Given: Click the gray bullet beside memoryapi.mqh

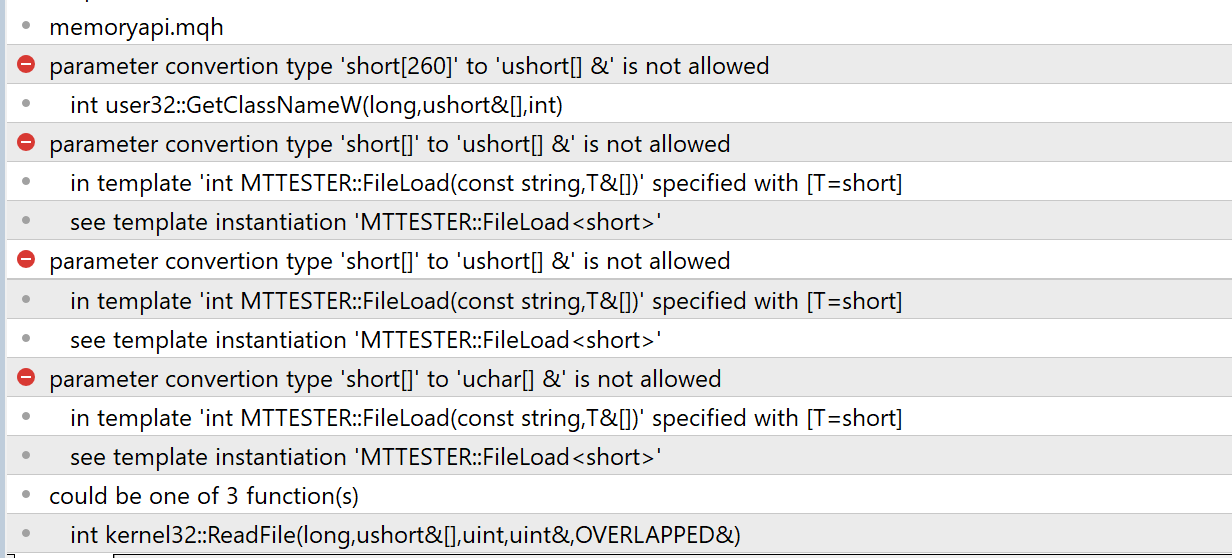Looking at the screenshot, I should 27,27.
